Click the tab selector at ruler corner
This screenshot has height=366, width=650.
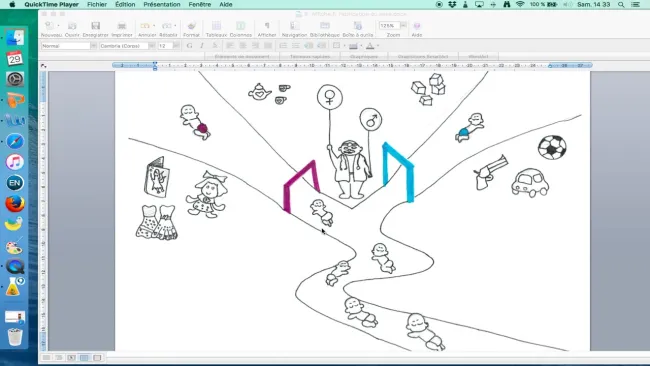point(44,66)
